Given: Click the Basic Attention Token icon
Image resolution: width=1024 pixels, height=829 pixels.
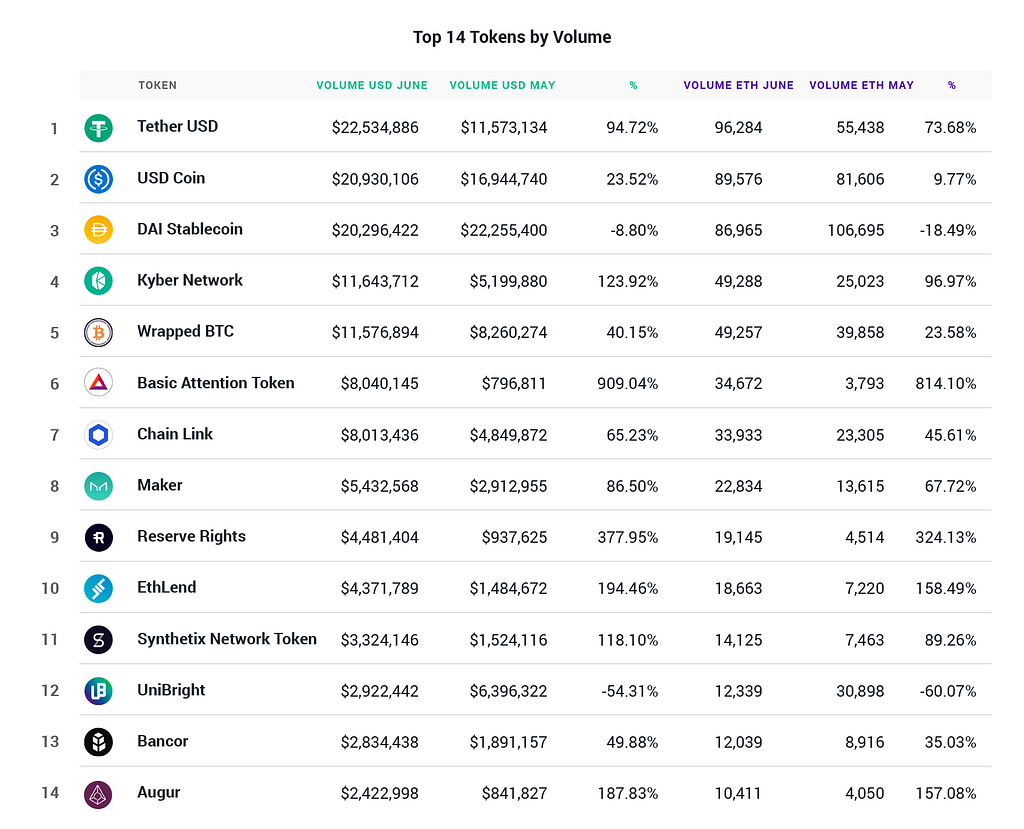Looking at the screenshot, I should [x=98, y=383].
